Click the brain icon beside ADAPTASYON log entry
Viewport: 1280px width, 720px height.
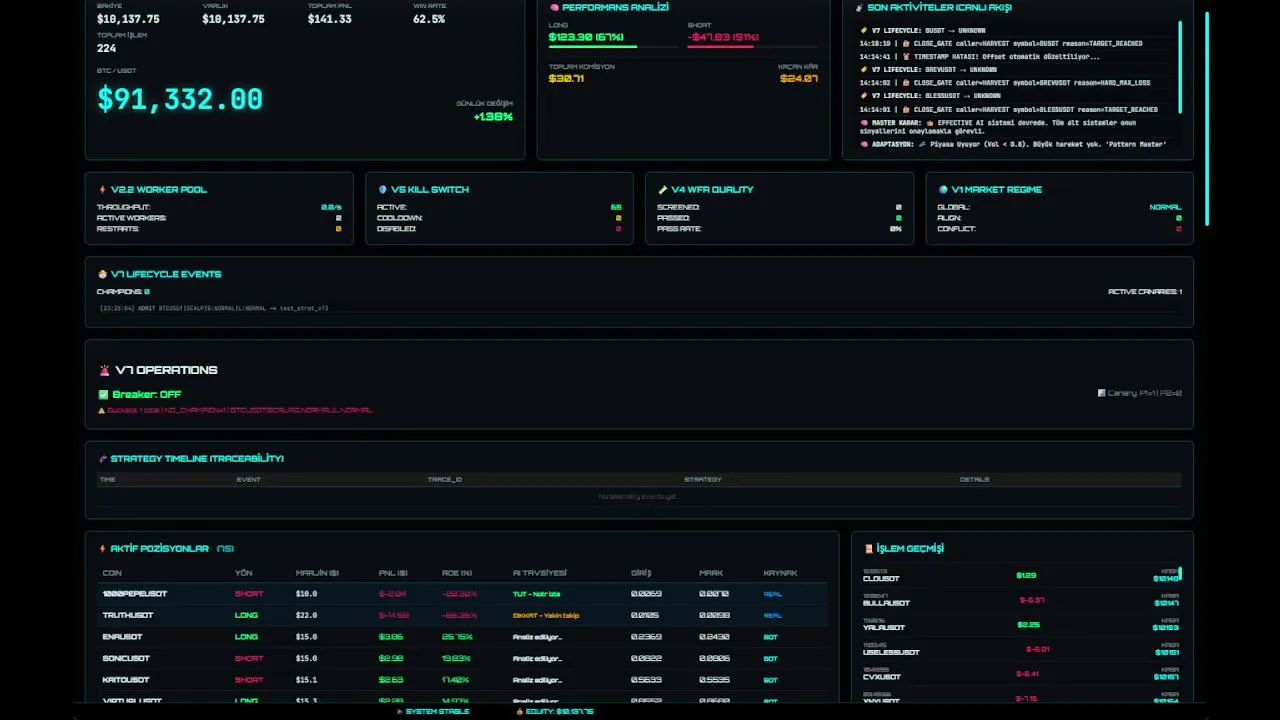(x=864, y=144)
